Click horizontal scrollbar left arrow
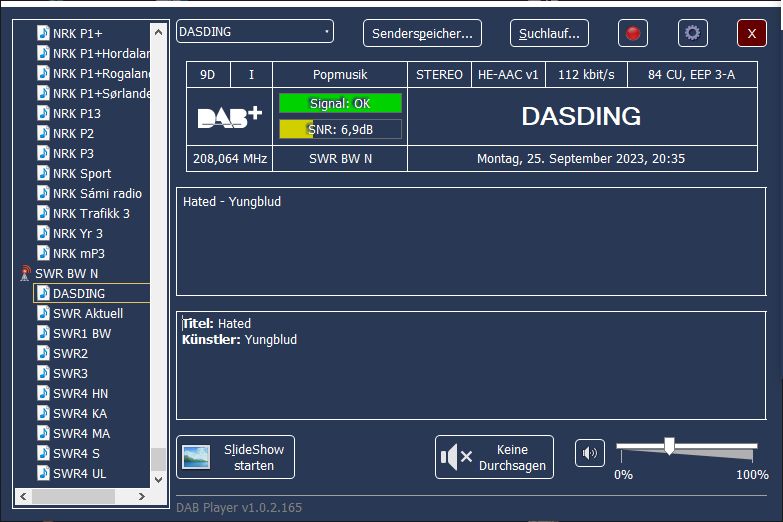The width and height of the screenshot is (783, 522). pyautogui.click(x=23, y=497)
